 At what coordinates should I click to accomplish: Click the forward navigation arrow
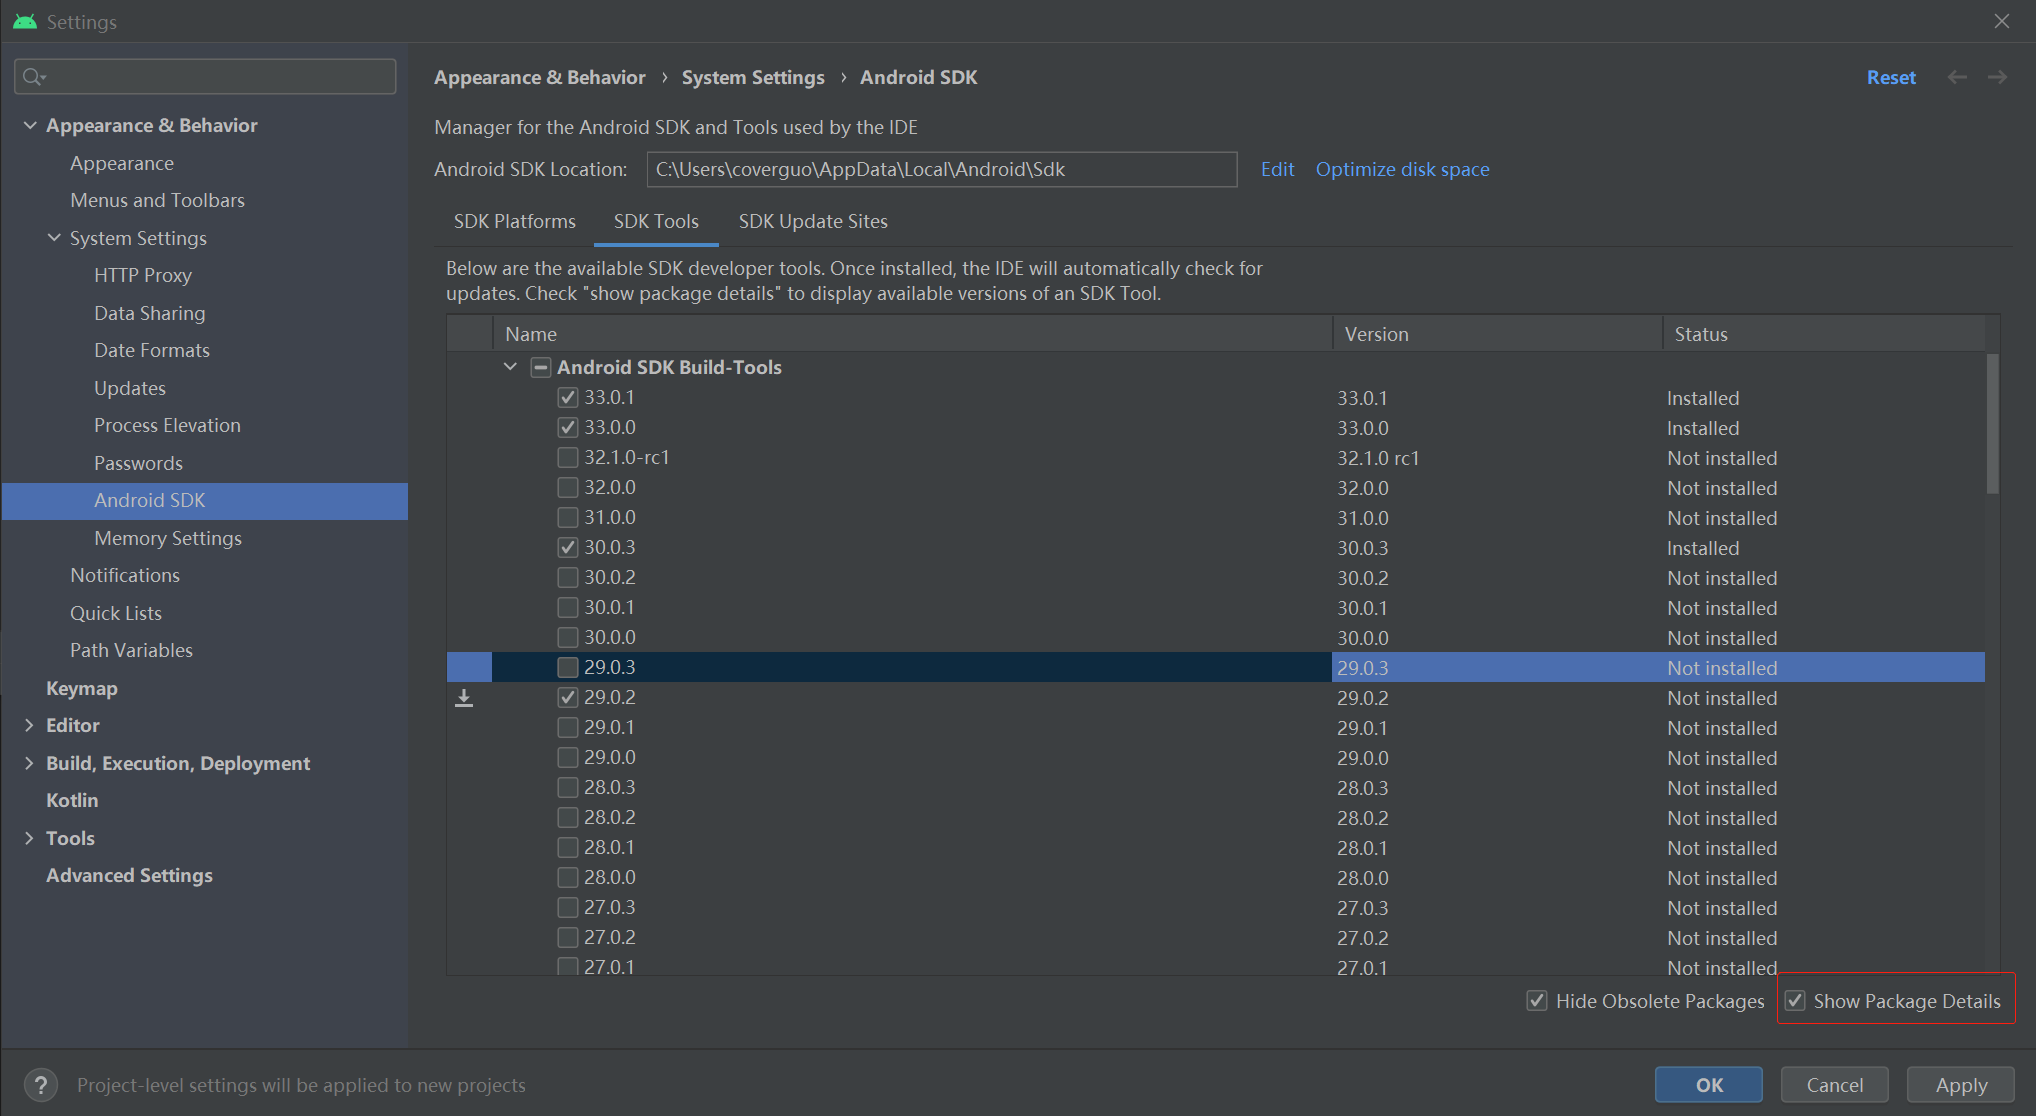[x=1997, y=77]
